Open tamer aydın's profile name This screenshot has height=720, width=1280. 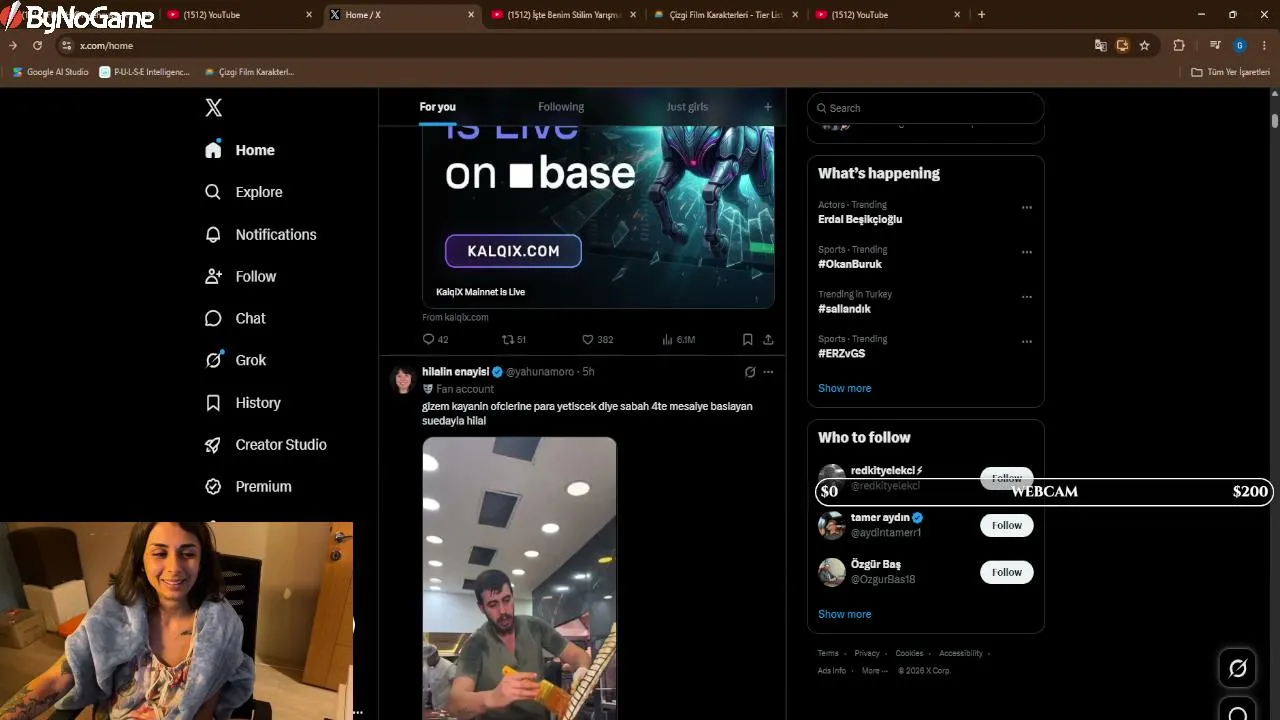click(x=880, y=518)
